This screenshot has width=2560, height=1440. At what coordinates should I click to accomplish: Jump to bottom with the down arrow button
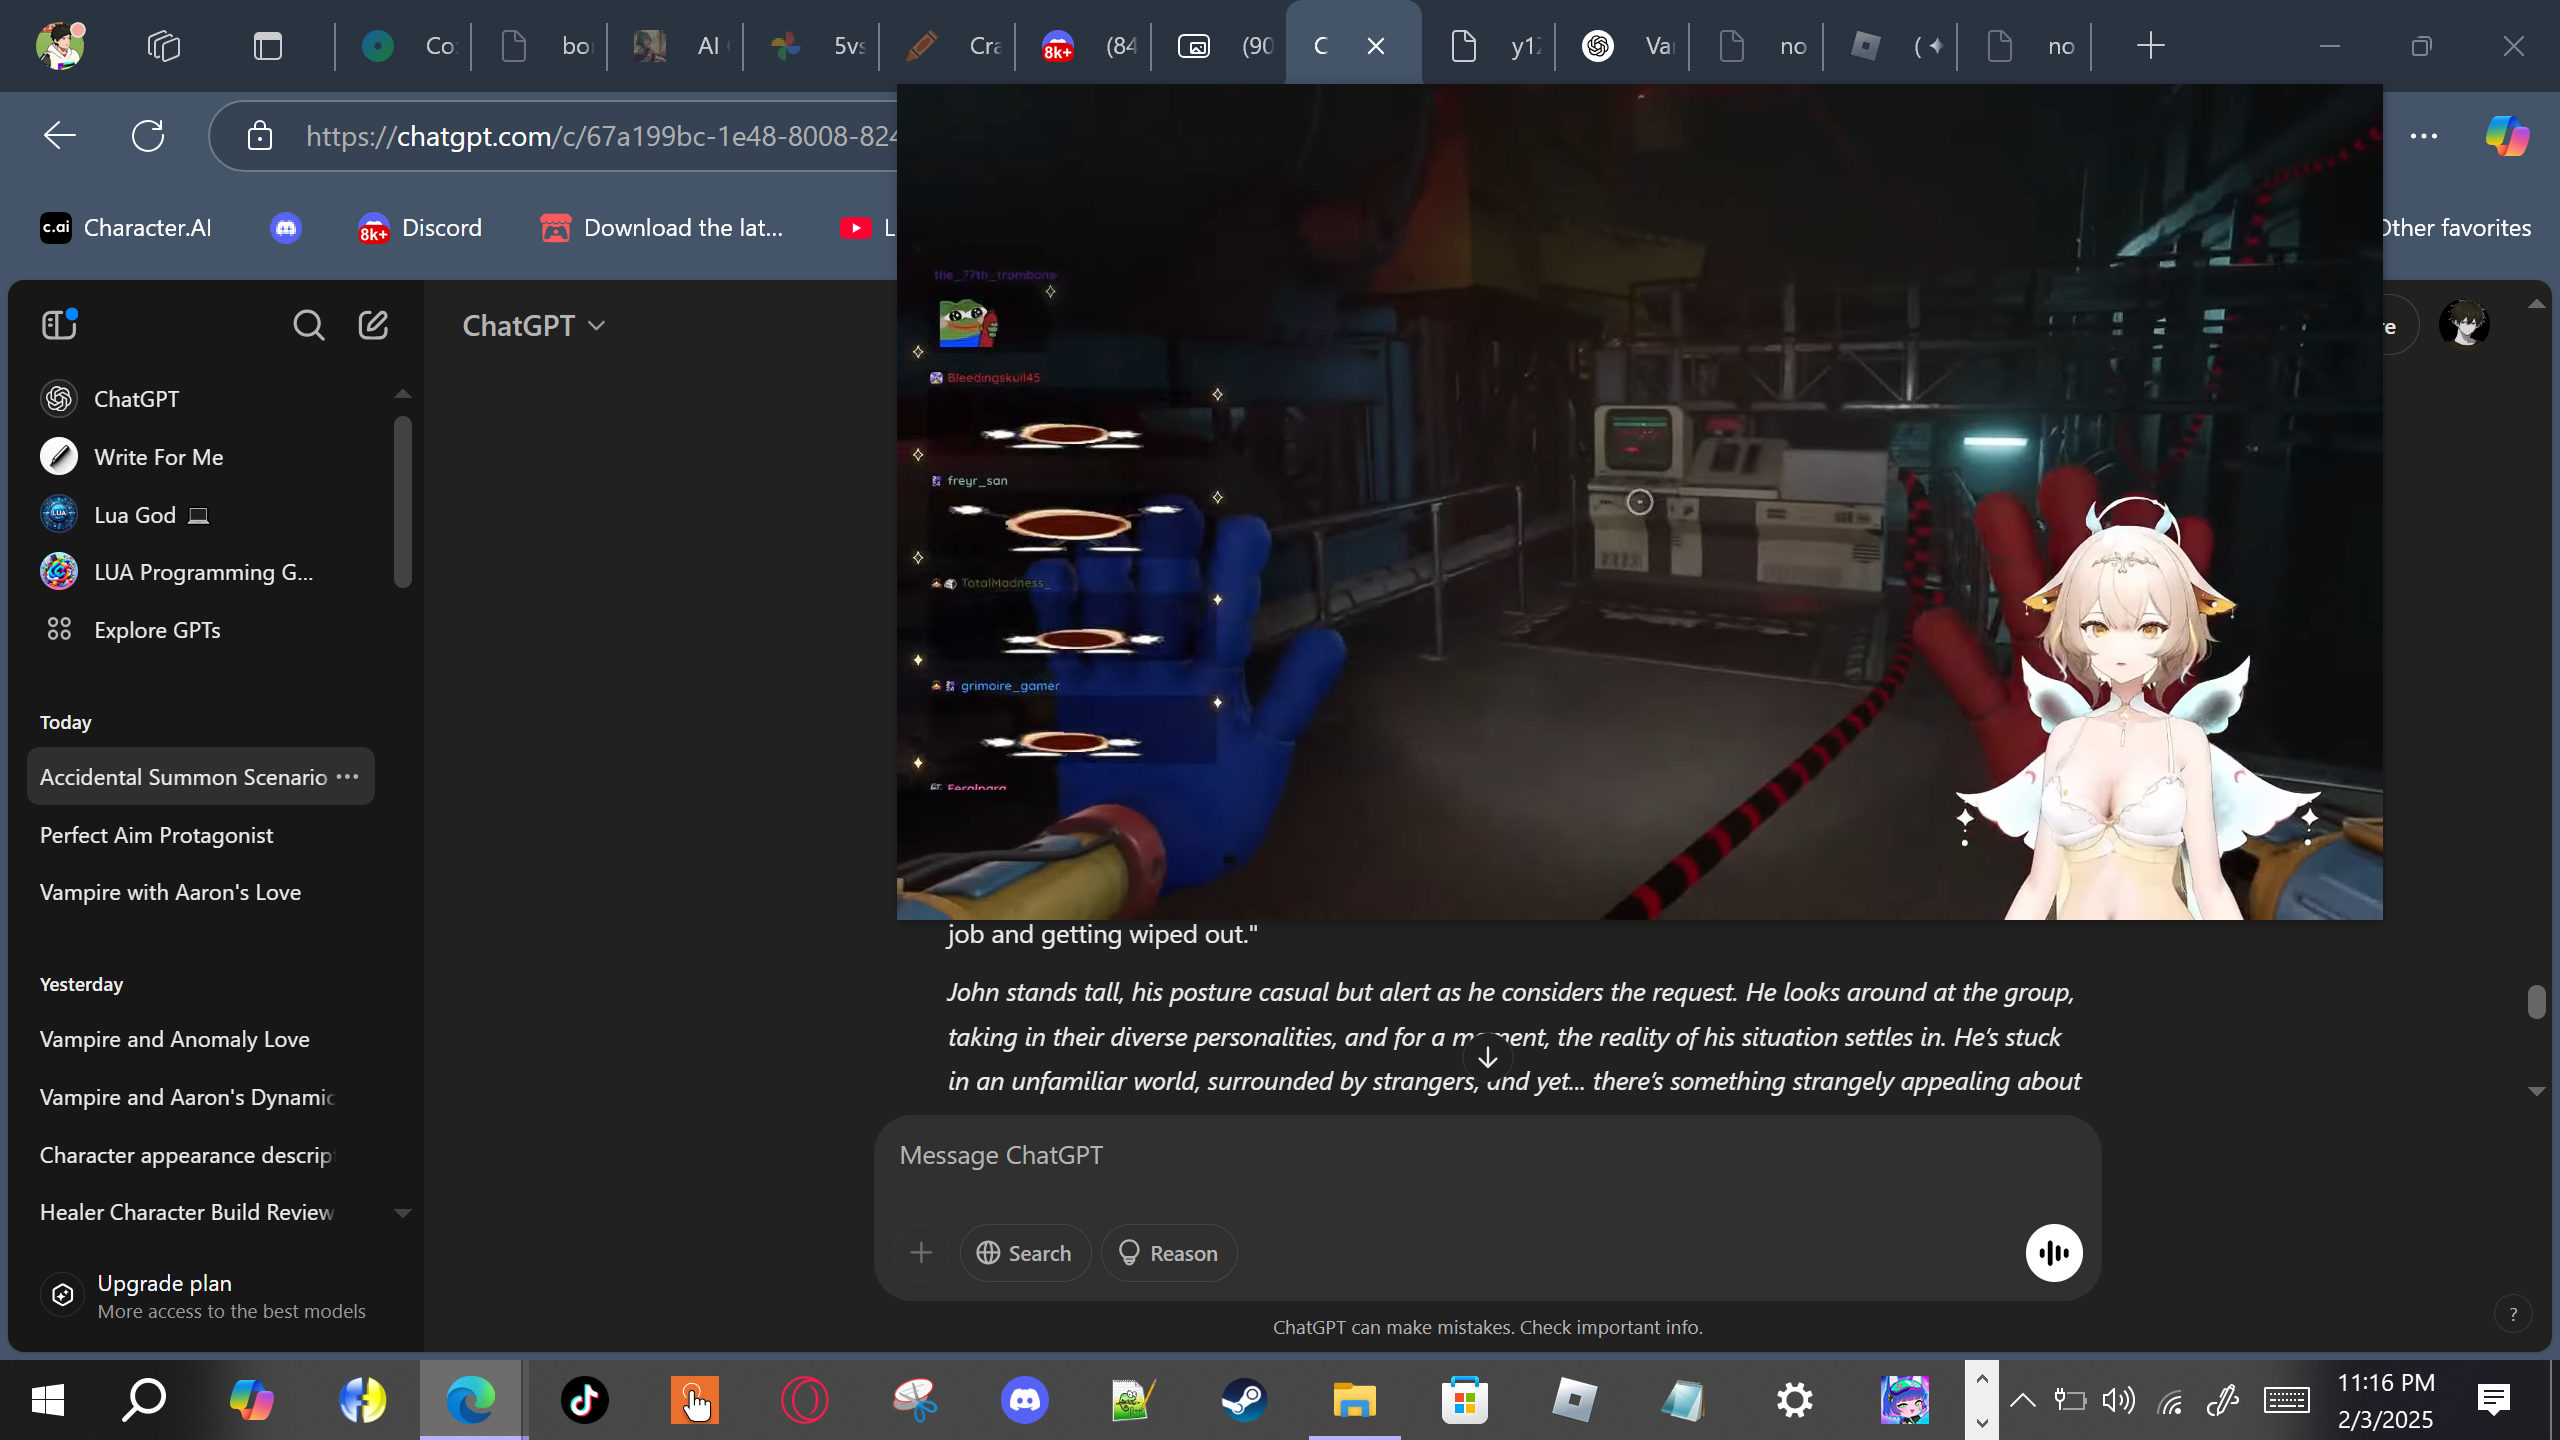point(1487,1057)
